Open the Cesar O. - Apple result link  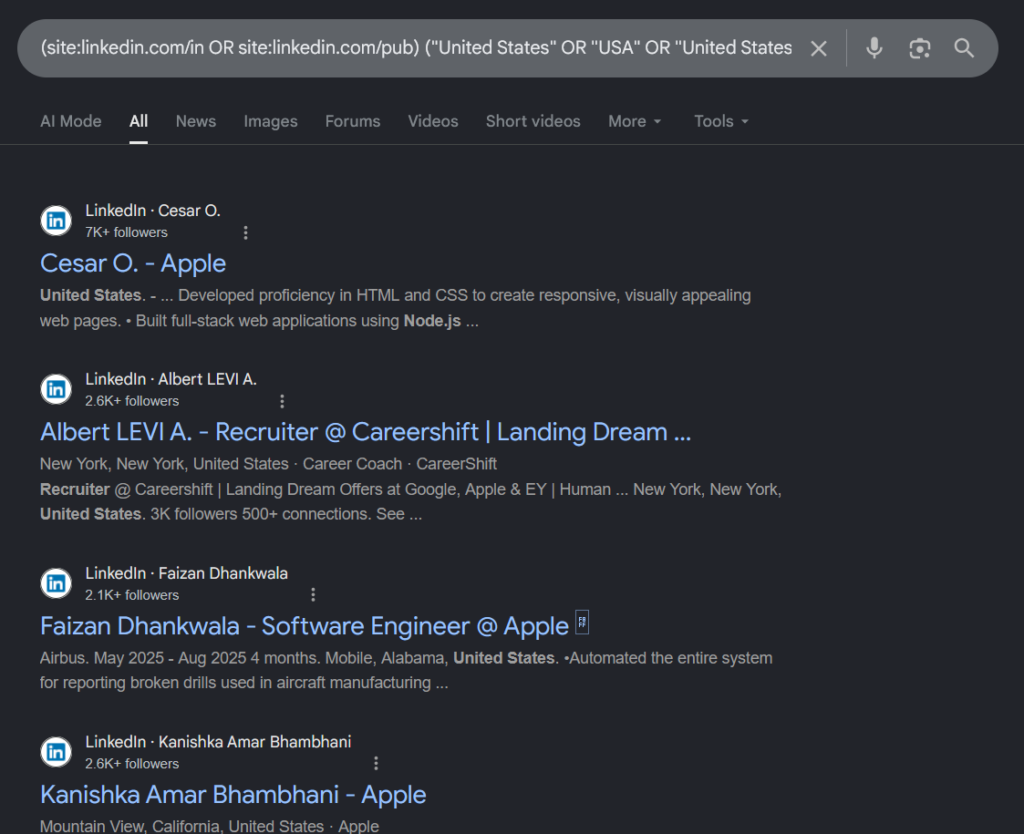133,263
